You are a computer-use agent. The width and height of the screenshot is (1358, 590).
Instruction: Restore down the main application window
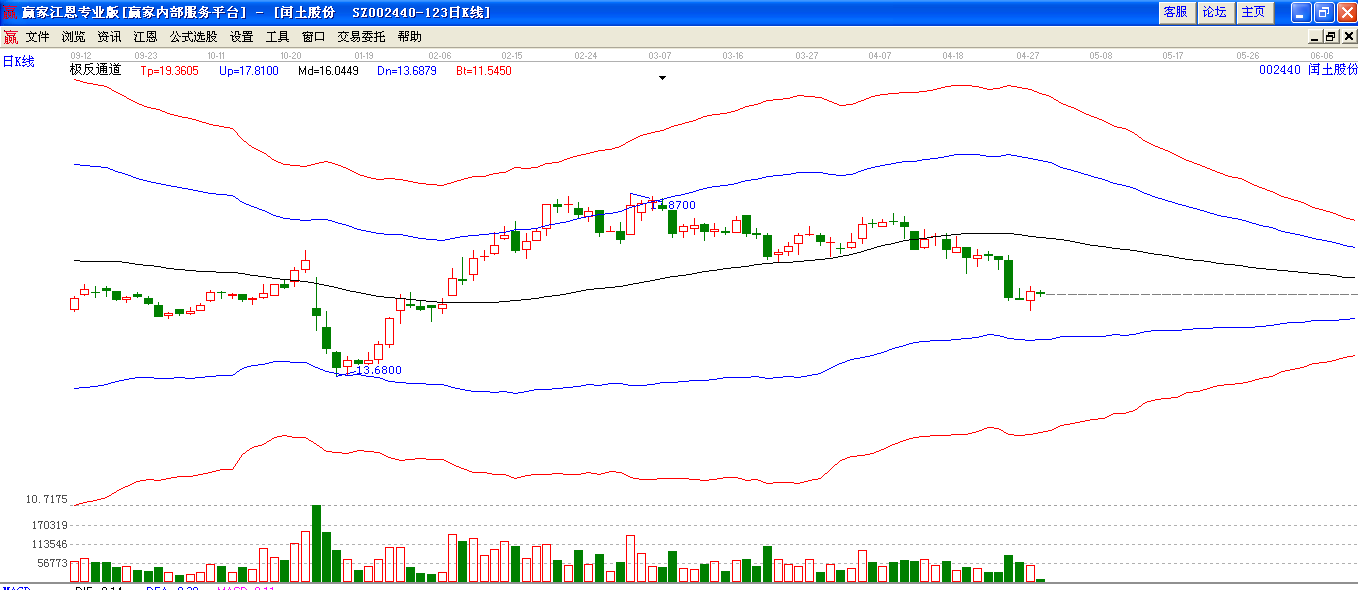[x=1323, y=12]
